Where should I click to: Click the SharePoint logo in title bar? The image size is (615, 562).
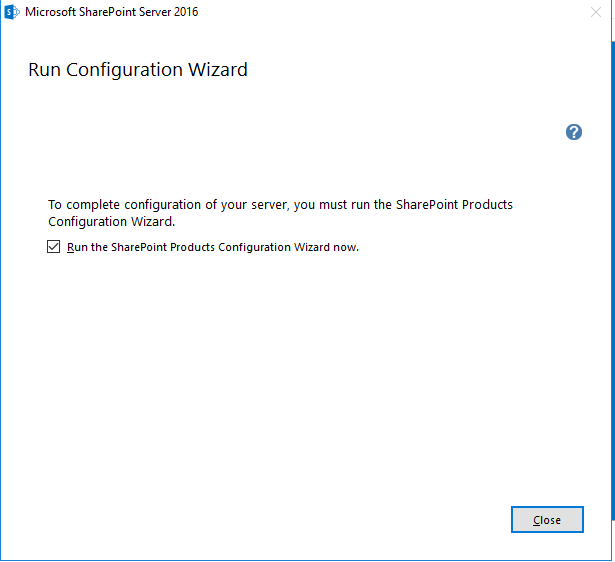click(12, 12)
